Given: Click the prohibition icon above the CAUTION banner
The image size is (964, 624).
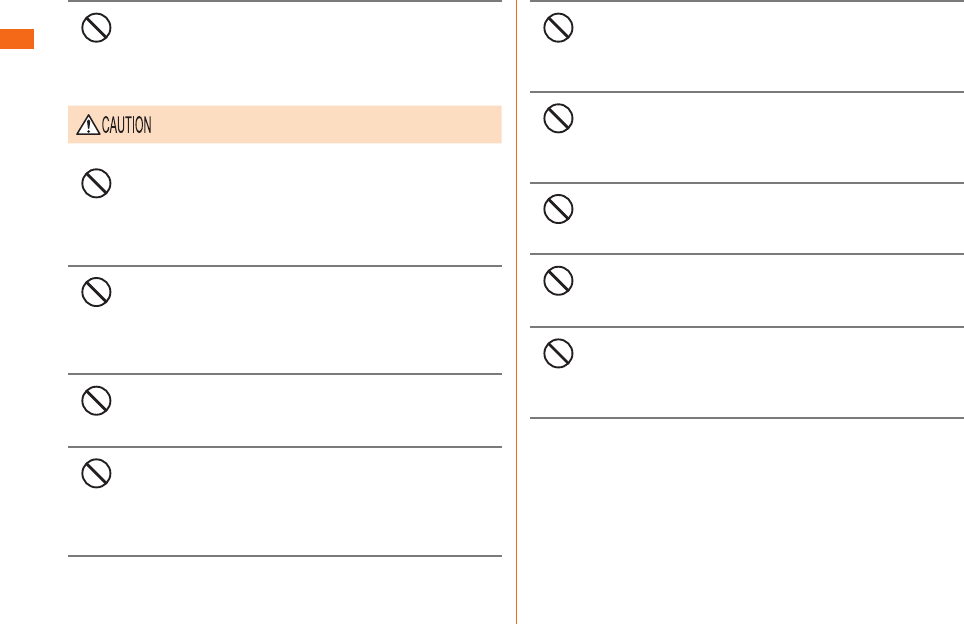Looking at the screenshot, I should tap(96, 28).
